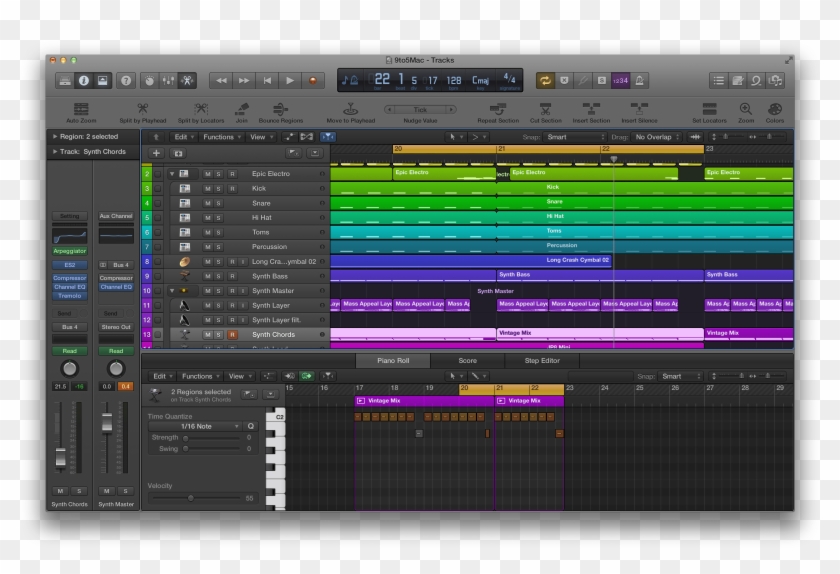This screenshot has height=574, width=840.
Task: Click the Arpeggiator MIDI FX slot
Action: point(70,251)
